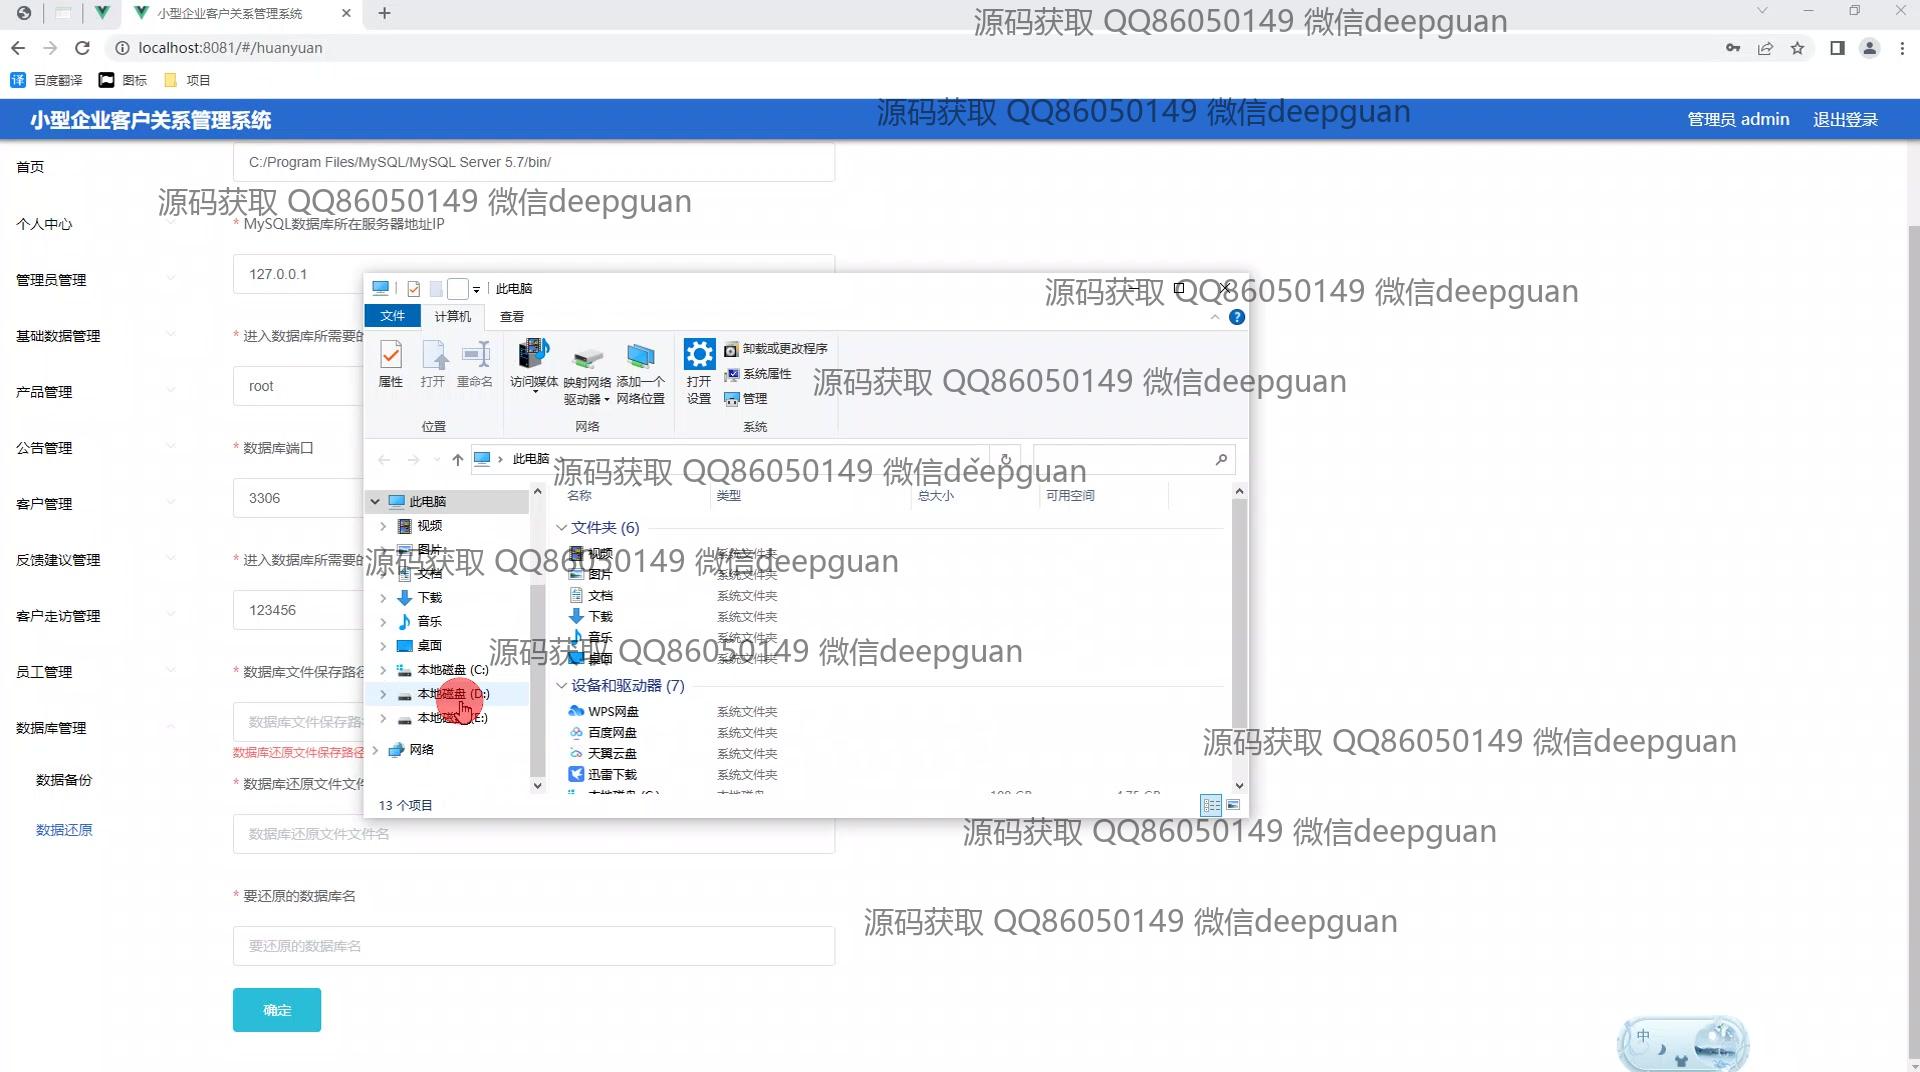Click the quick access properties checkmark icon

click(413, 289)
